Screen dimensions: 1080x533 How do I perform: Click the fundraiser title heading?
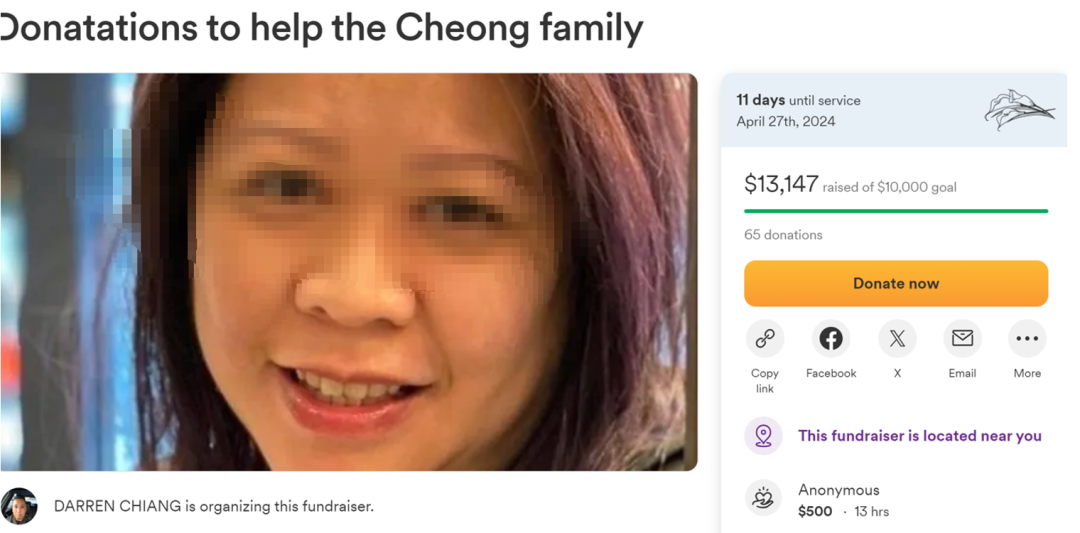click(322, 28)
